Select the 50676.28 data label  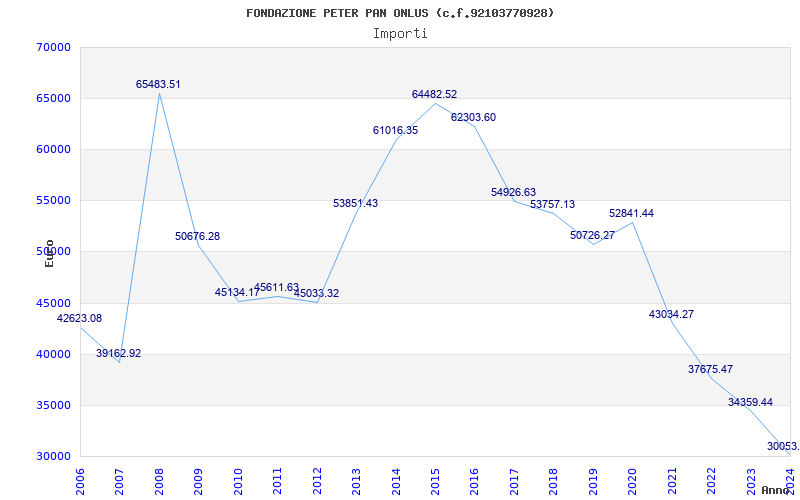(197, 237)
